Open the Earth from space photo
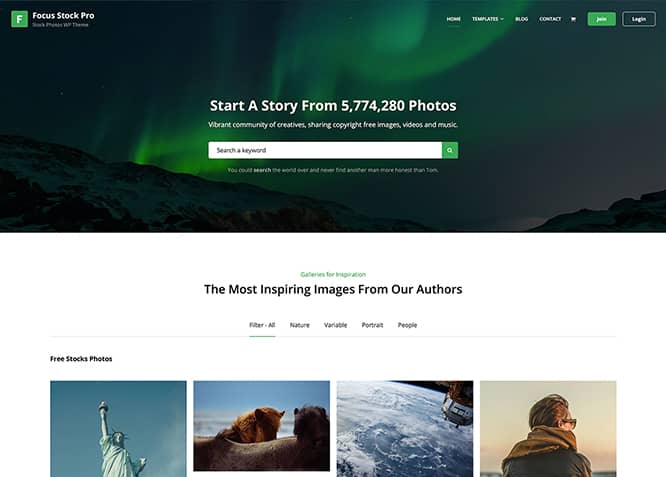Viewport: 666px width, 477px height. [405, 429]
